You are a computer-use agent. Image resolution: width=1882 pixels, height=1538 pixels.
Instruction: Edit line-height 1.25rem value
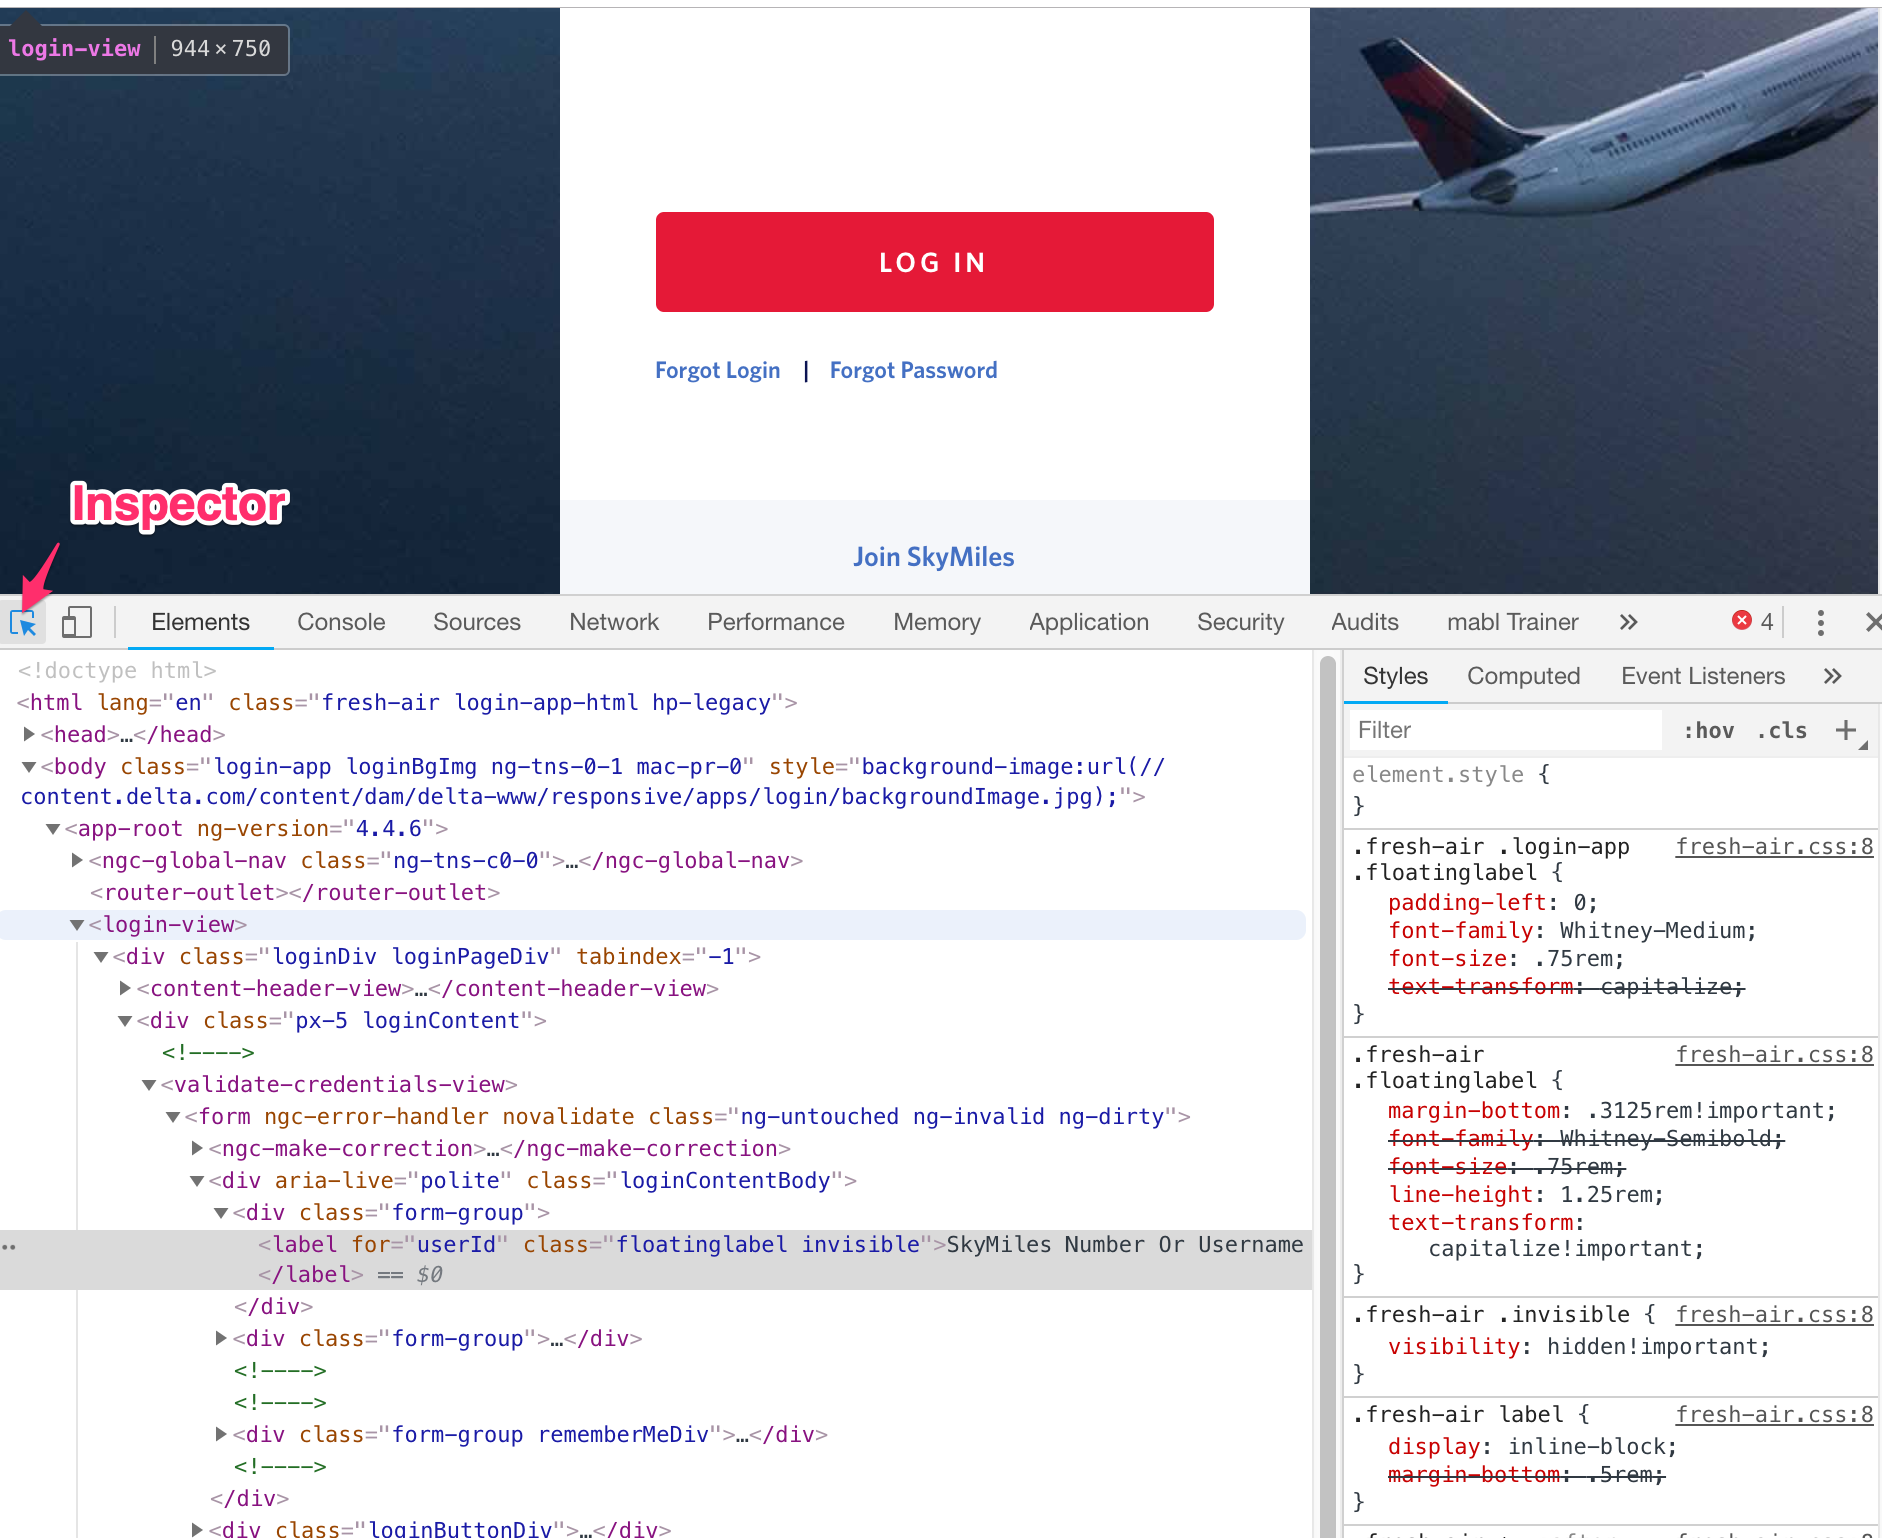[x=1606, y=1194]
